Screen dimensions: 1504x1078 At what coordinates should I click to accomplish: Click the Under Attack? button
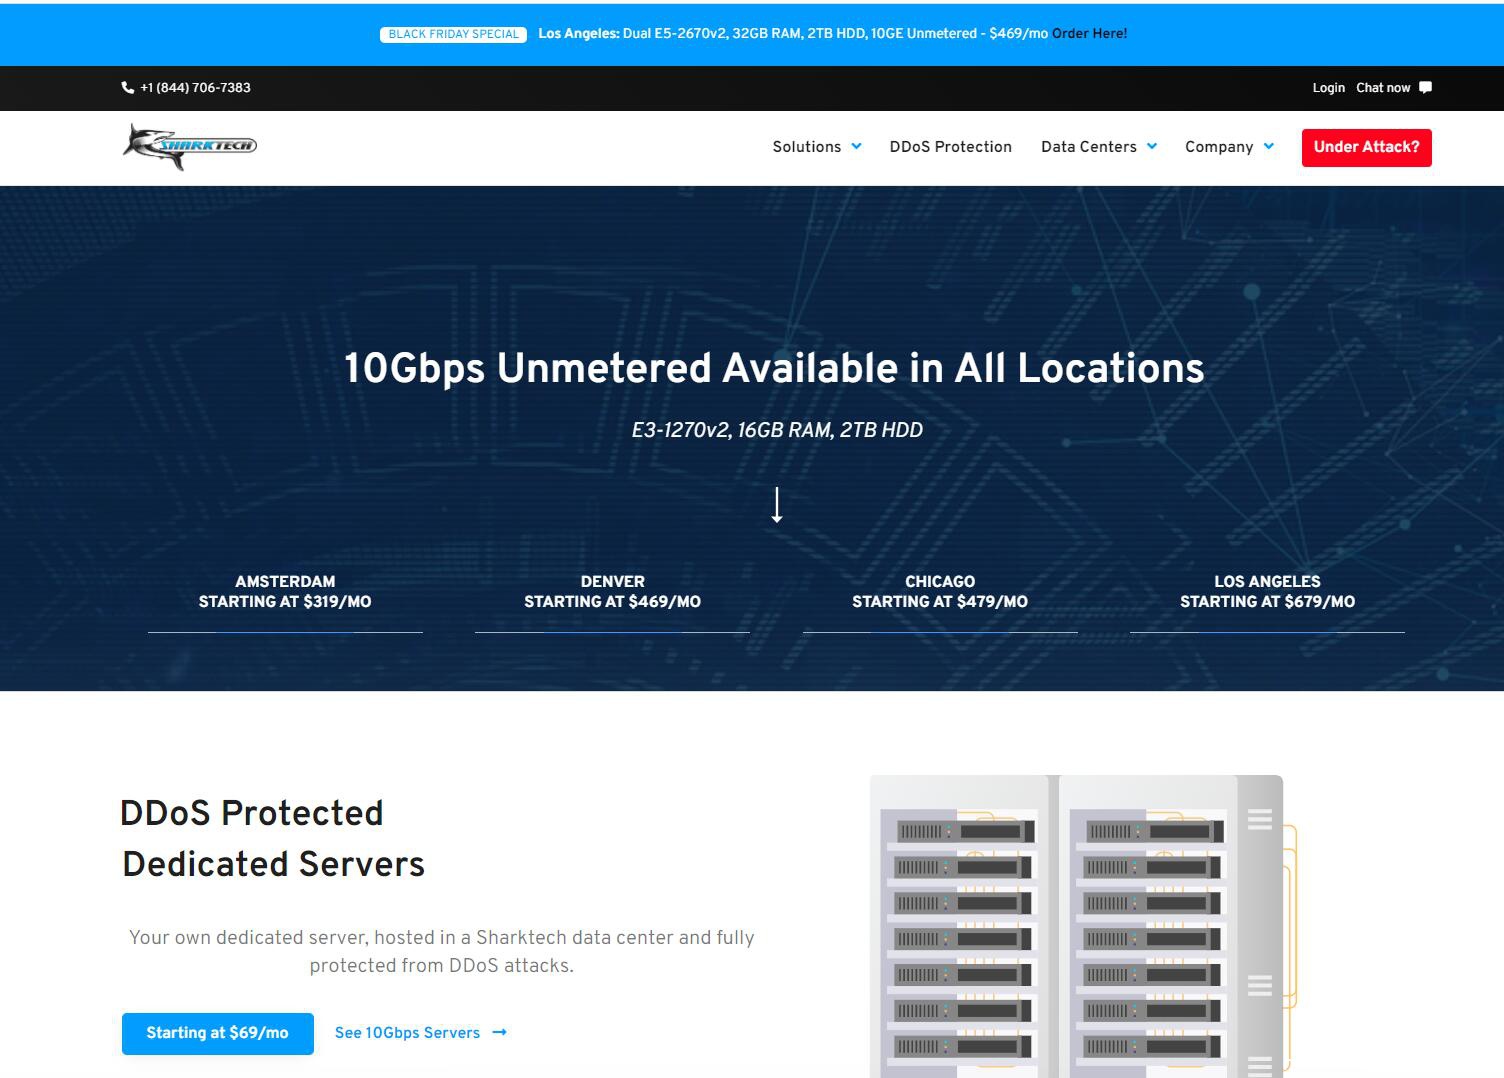1366,147
